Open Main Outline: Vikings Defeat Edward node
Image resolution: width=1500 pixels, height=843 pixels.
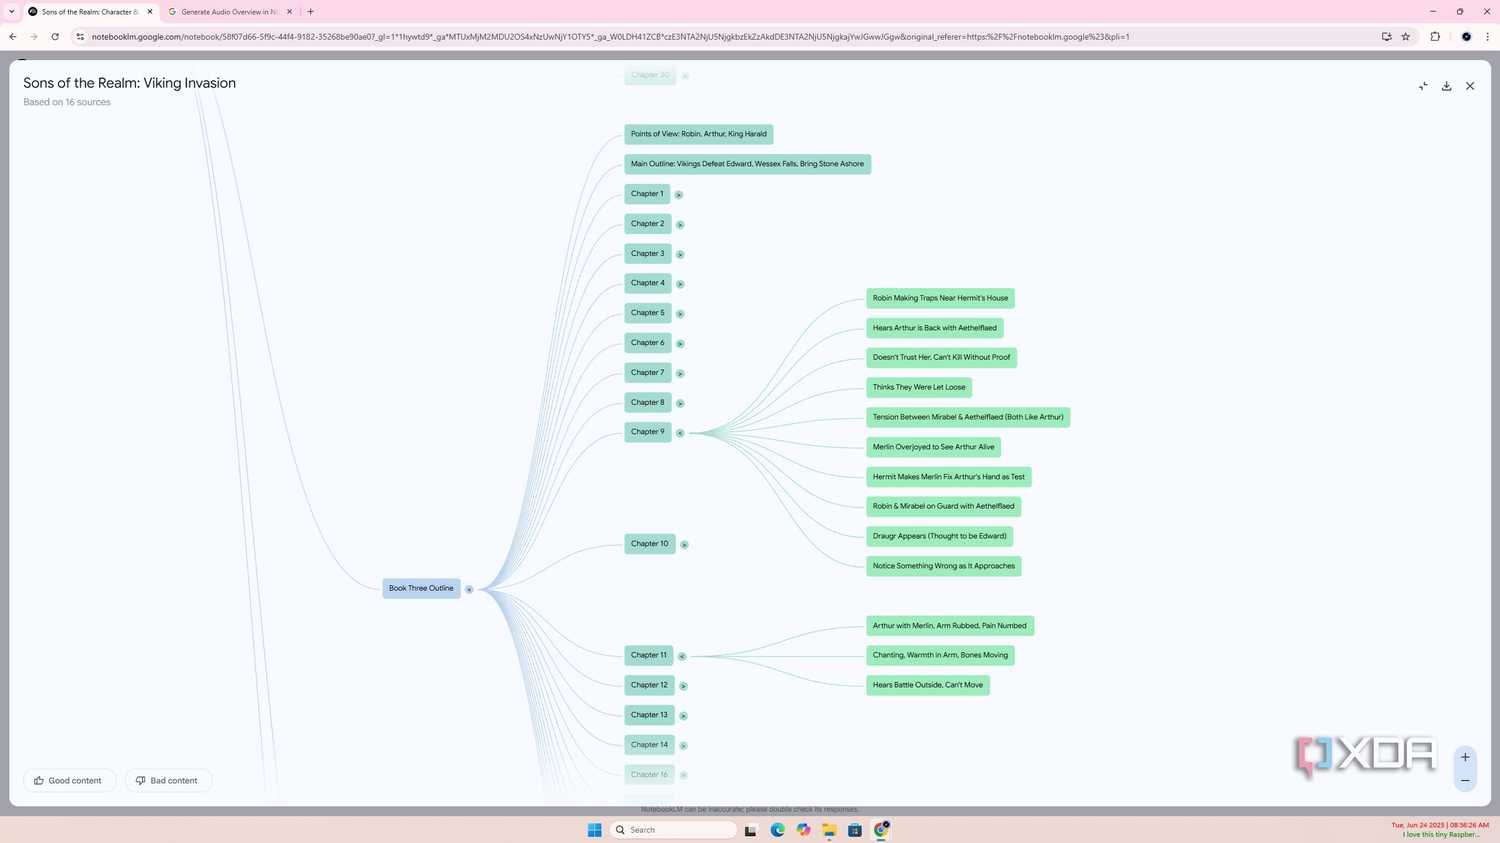pos(747,164)
